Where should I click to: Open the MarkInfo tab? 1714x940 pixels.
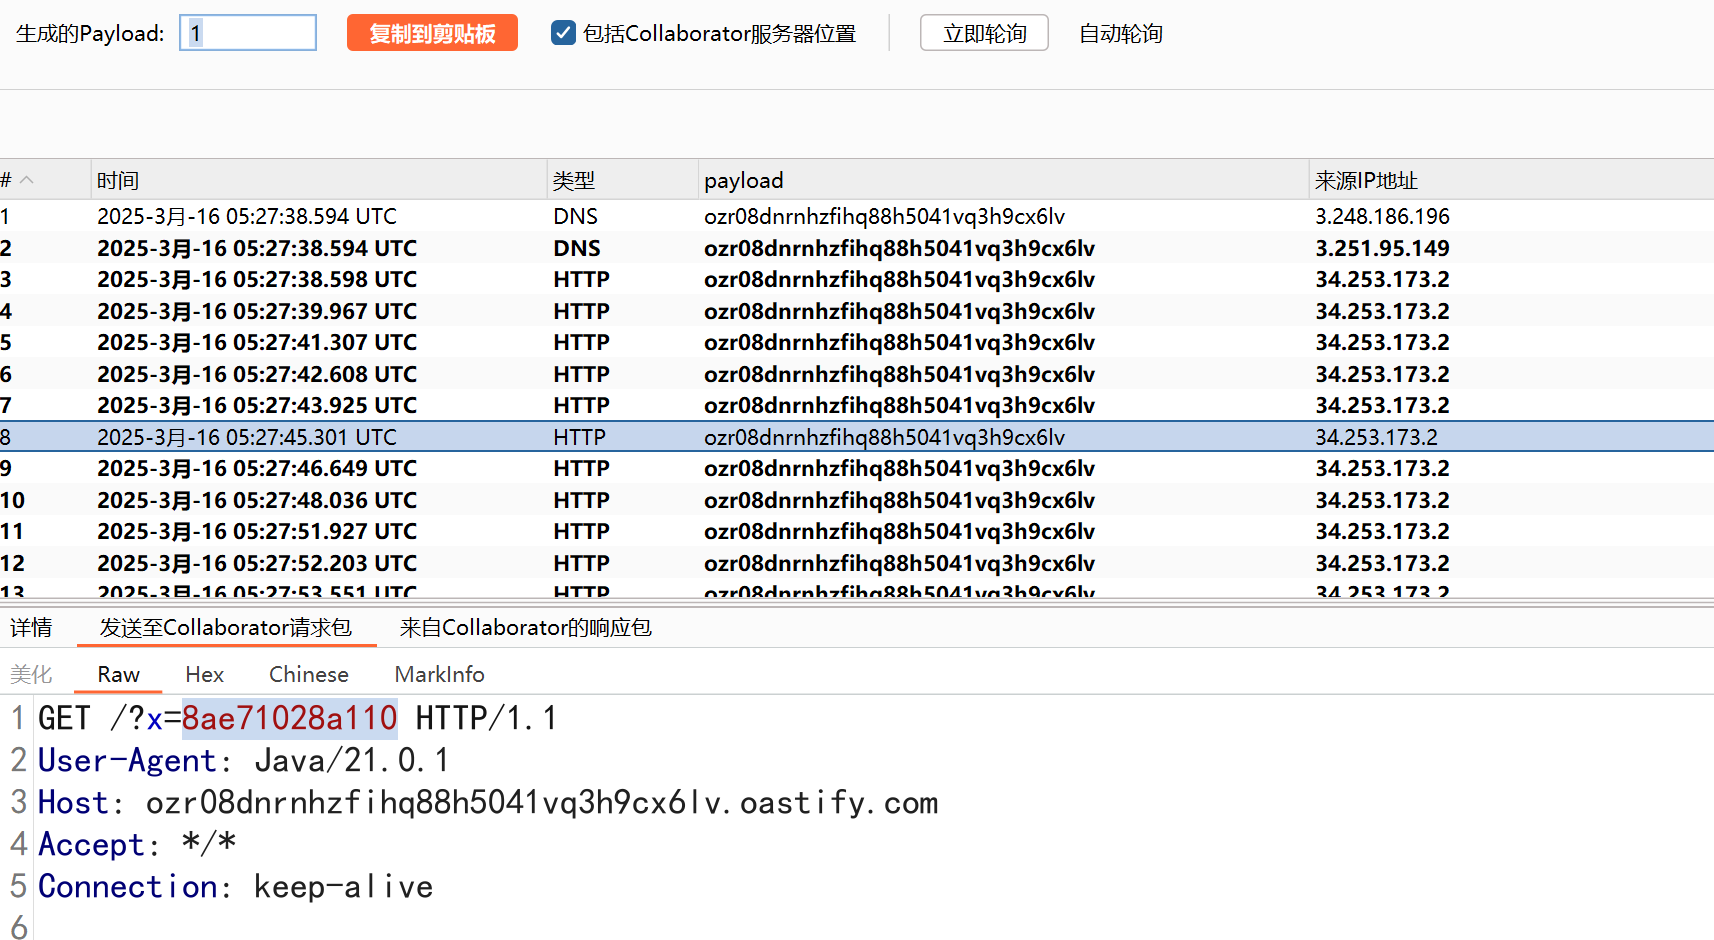click(439, 675)
